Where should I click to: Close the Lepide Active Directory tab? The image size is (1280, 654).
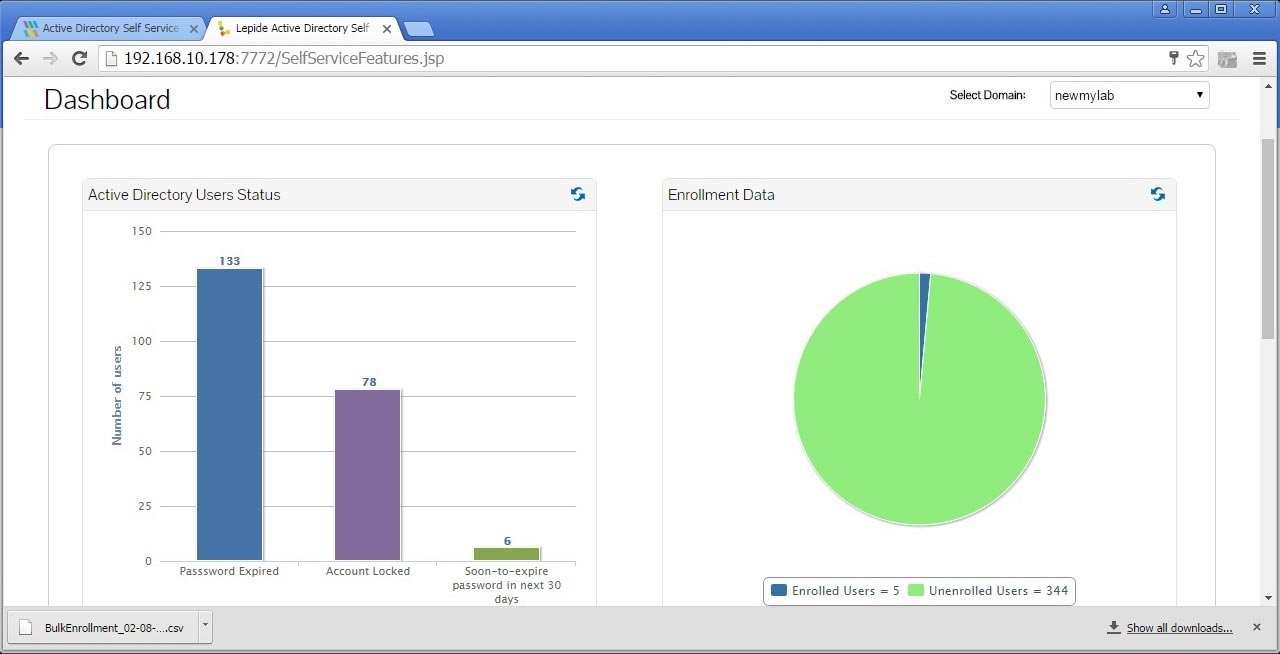[387, 28]
